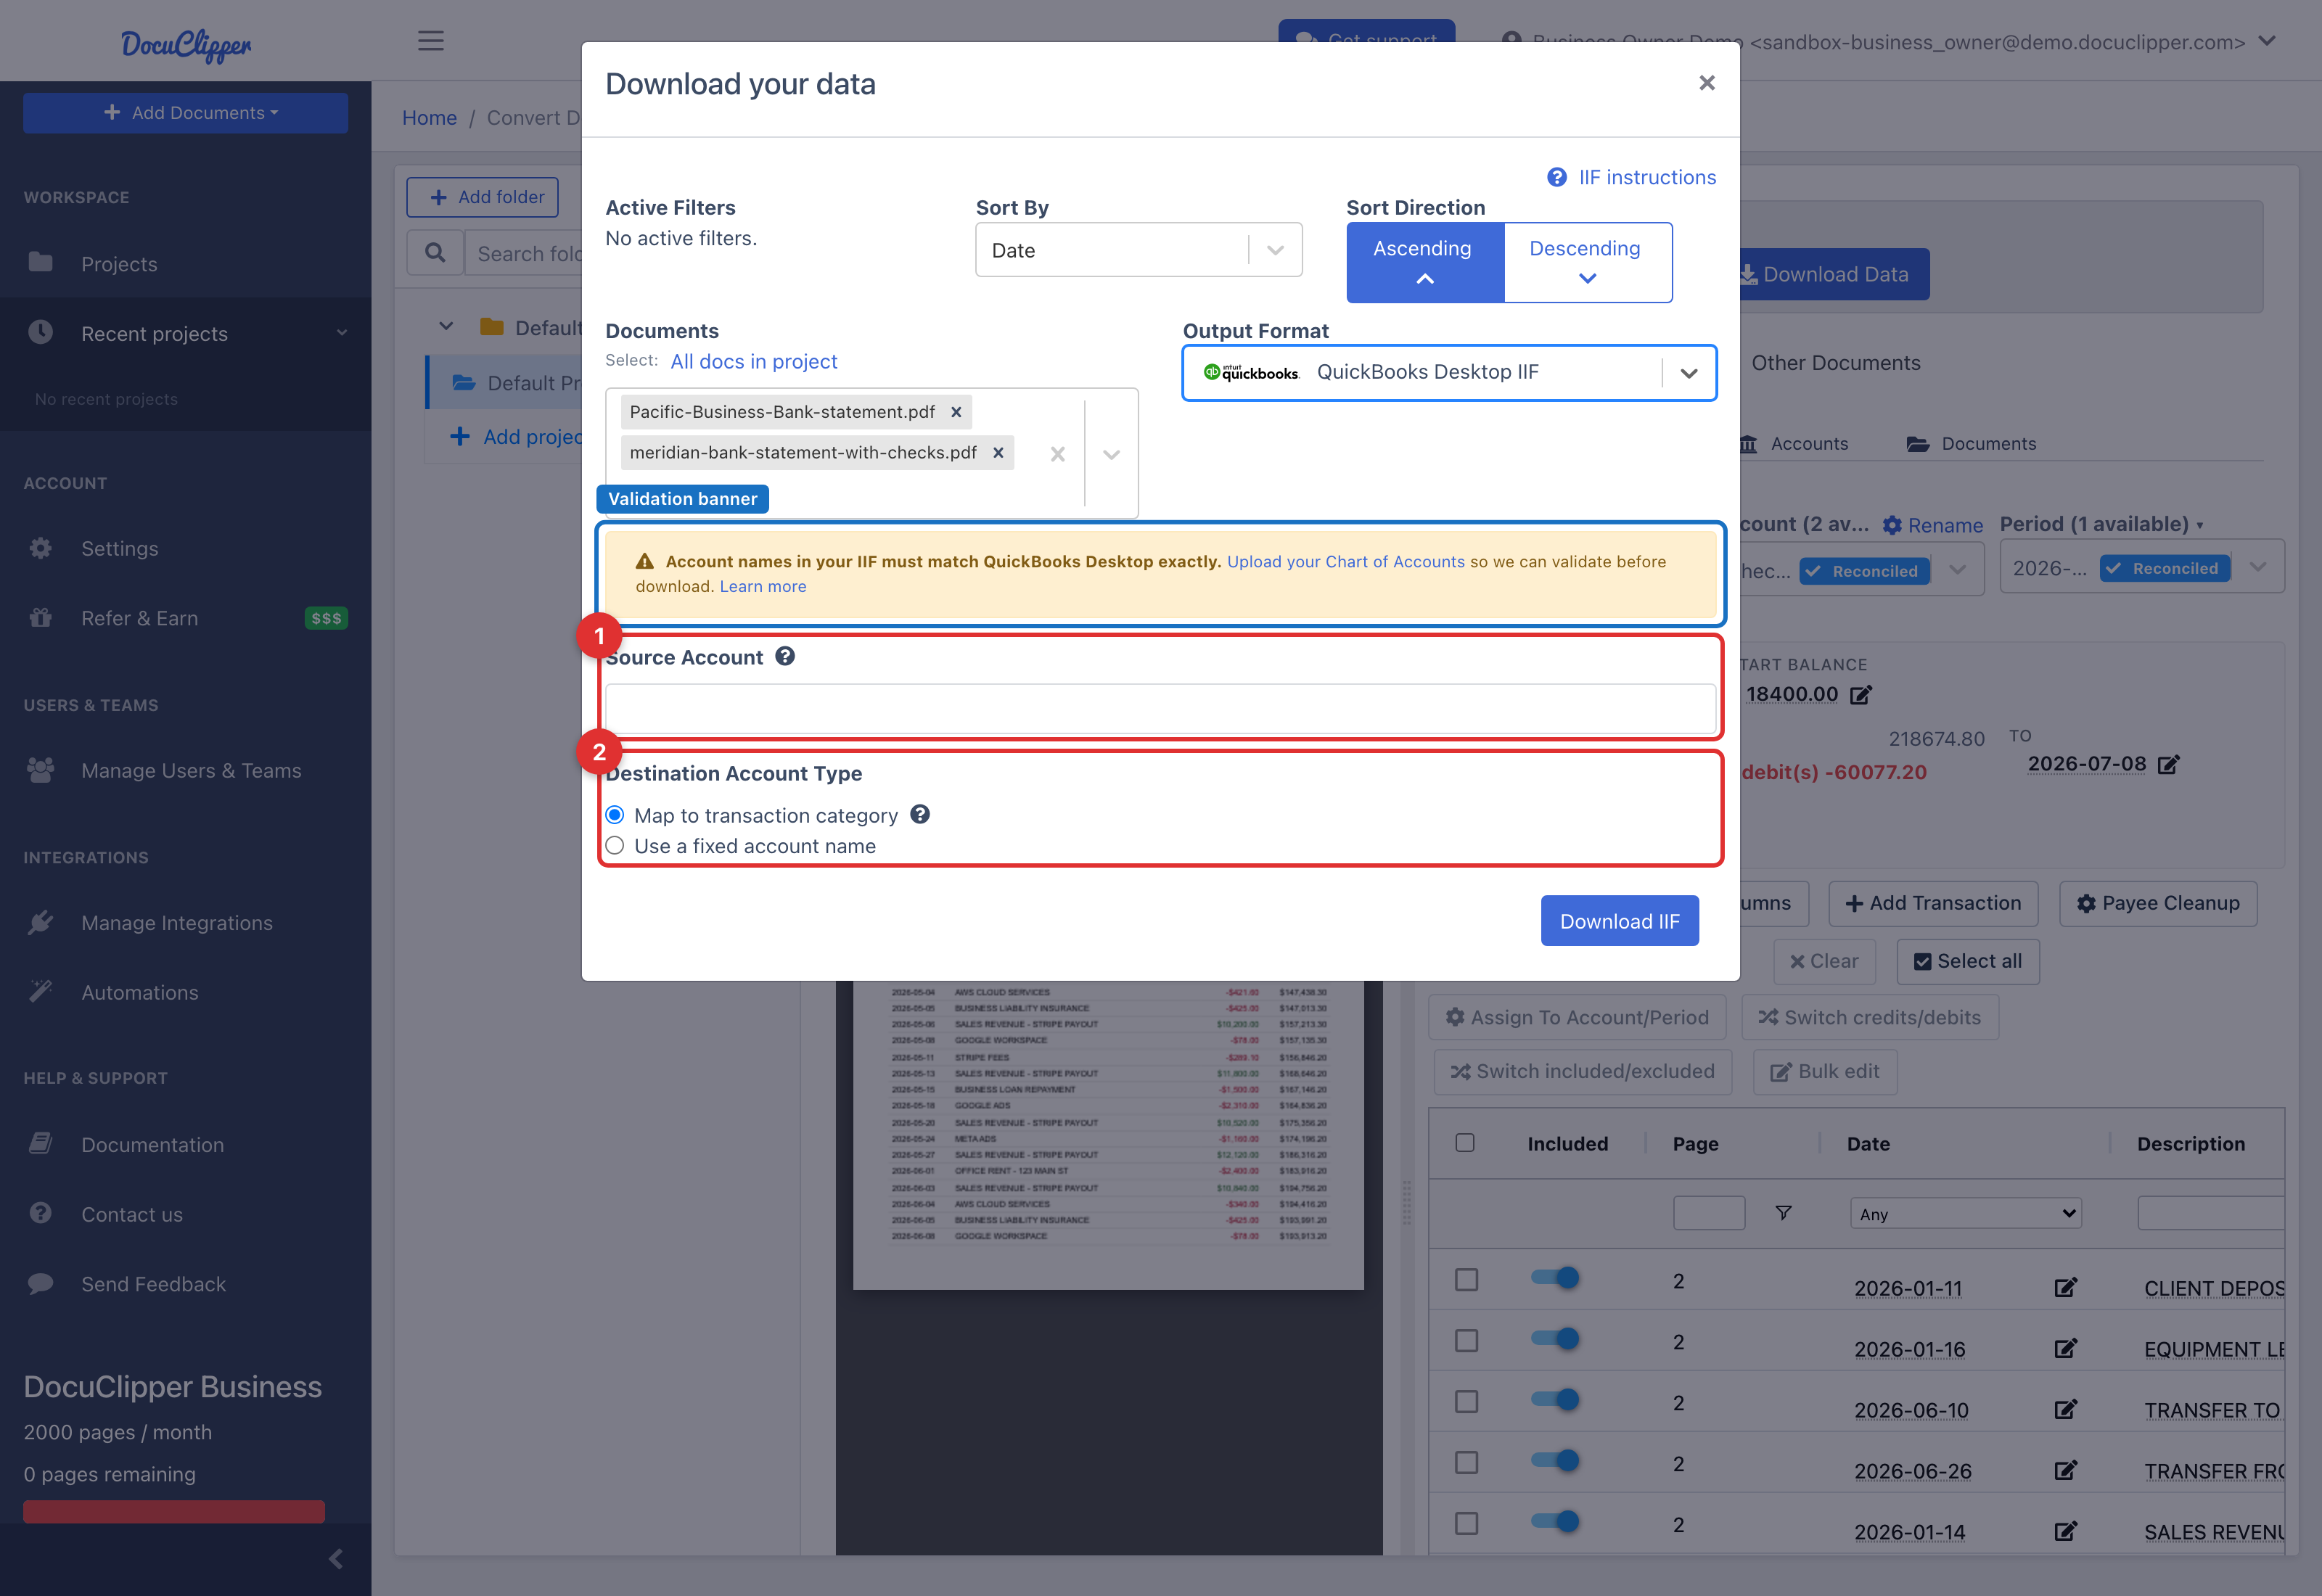Screen dimensions: 2322x1596
Task: Click the Download IIF button
Action: pos(1619,921)
